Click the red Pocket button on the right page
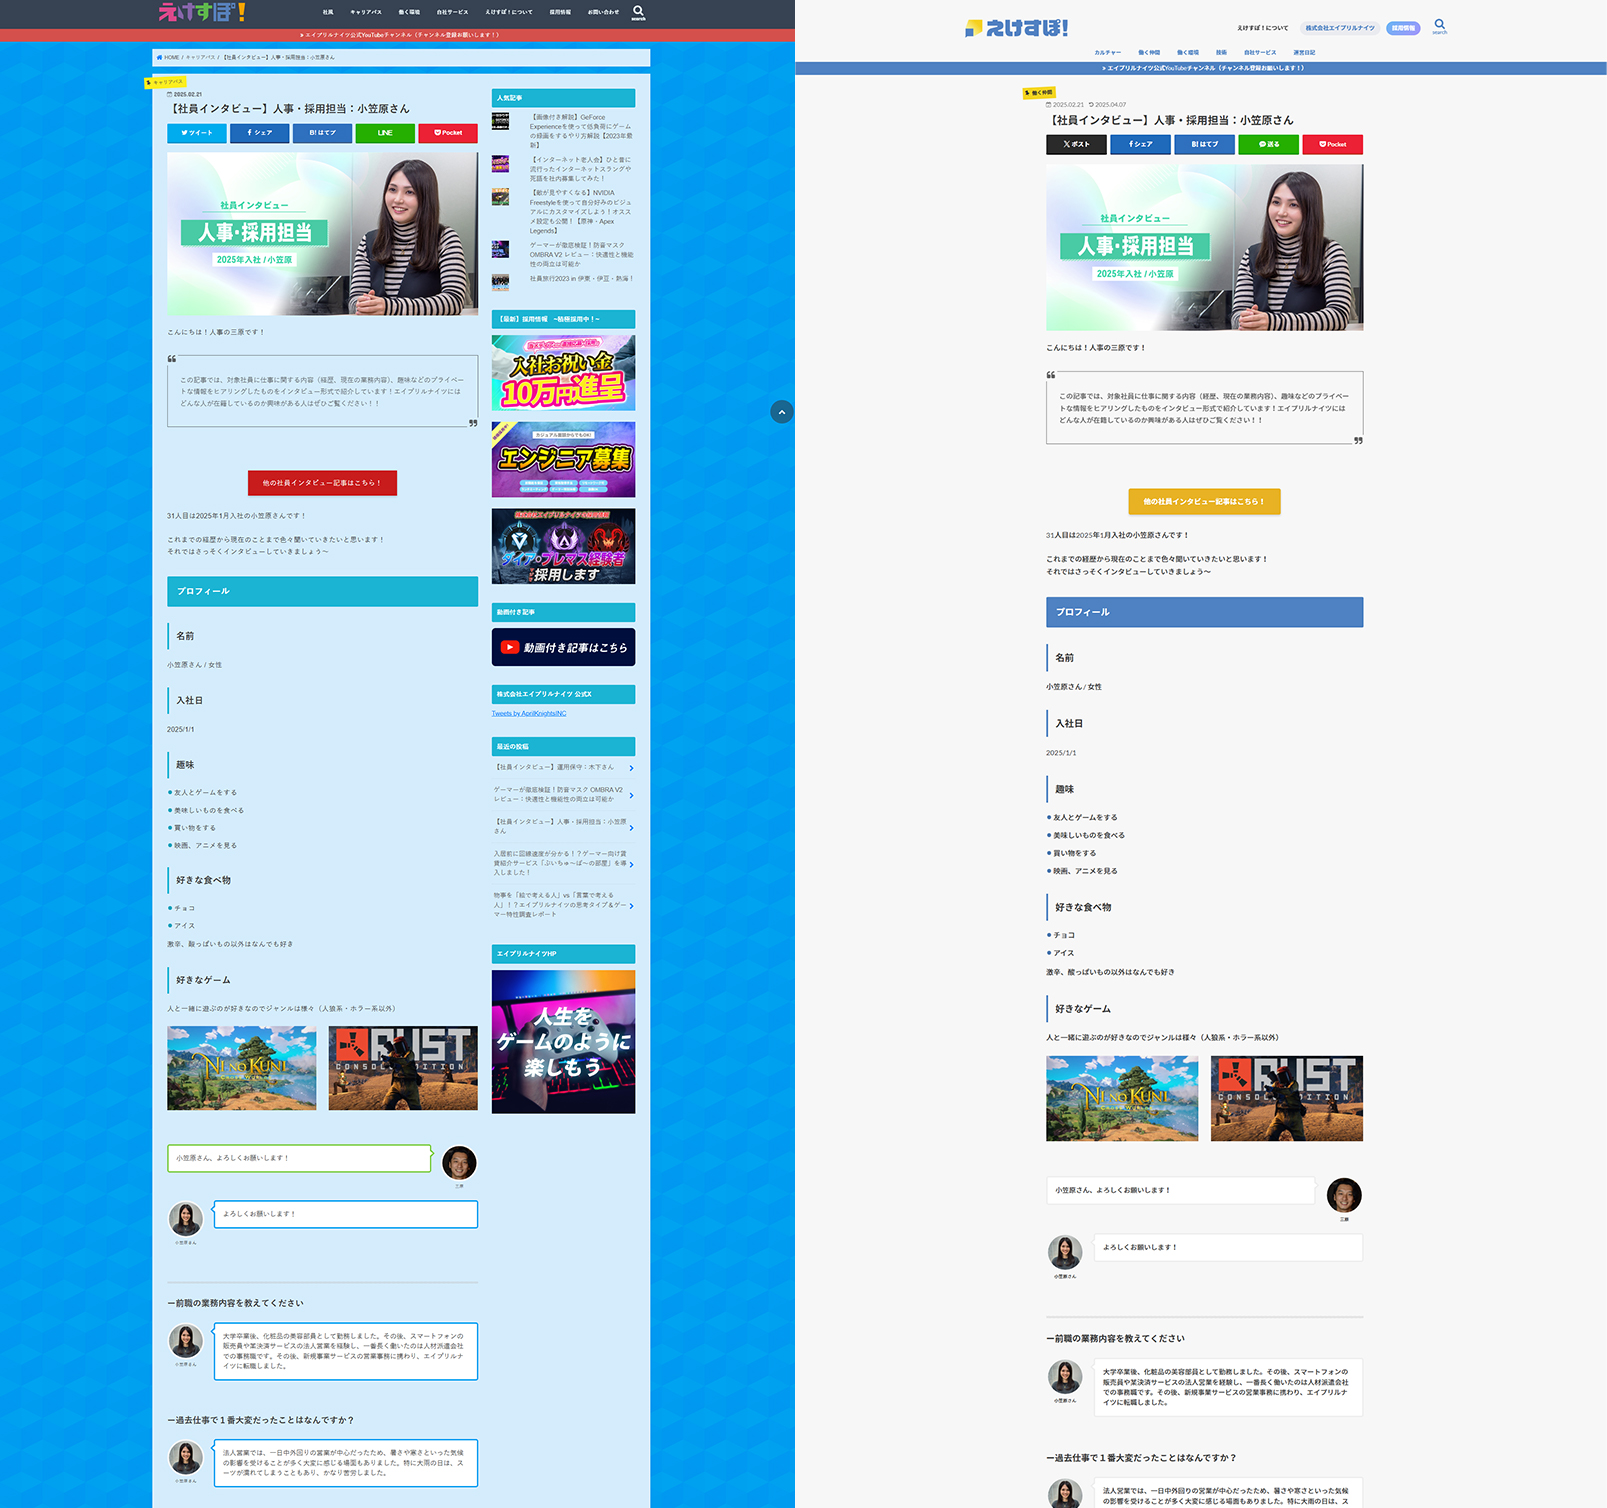The height and width of the screenshot is (1508, 1607). click(1332, 144)
